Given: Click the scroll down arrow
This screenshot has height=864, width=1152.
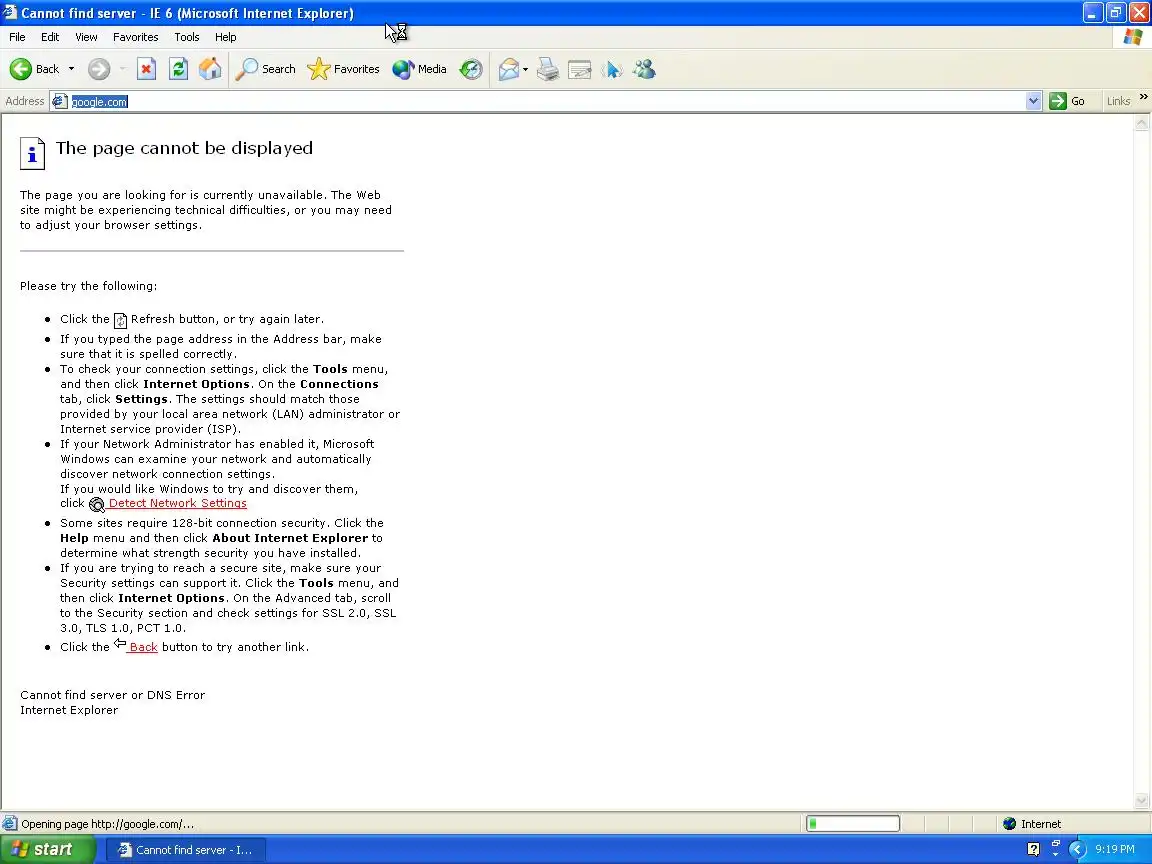Looking at the screenshot, I should [1142, 801].
